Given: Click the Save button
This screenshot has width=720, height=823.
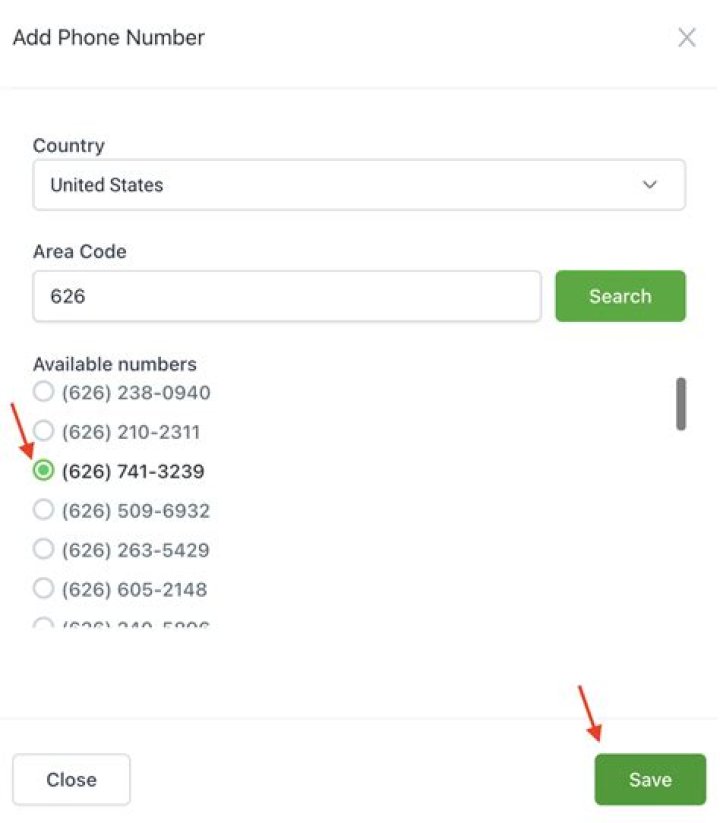Looking at the screenshot, I should (x=649, y=779).
